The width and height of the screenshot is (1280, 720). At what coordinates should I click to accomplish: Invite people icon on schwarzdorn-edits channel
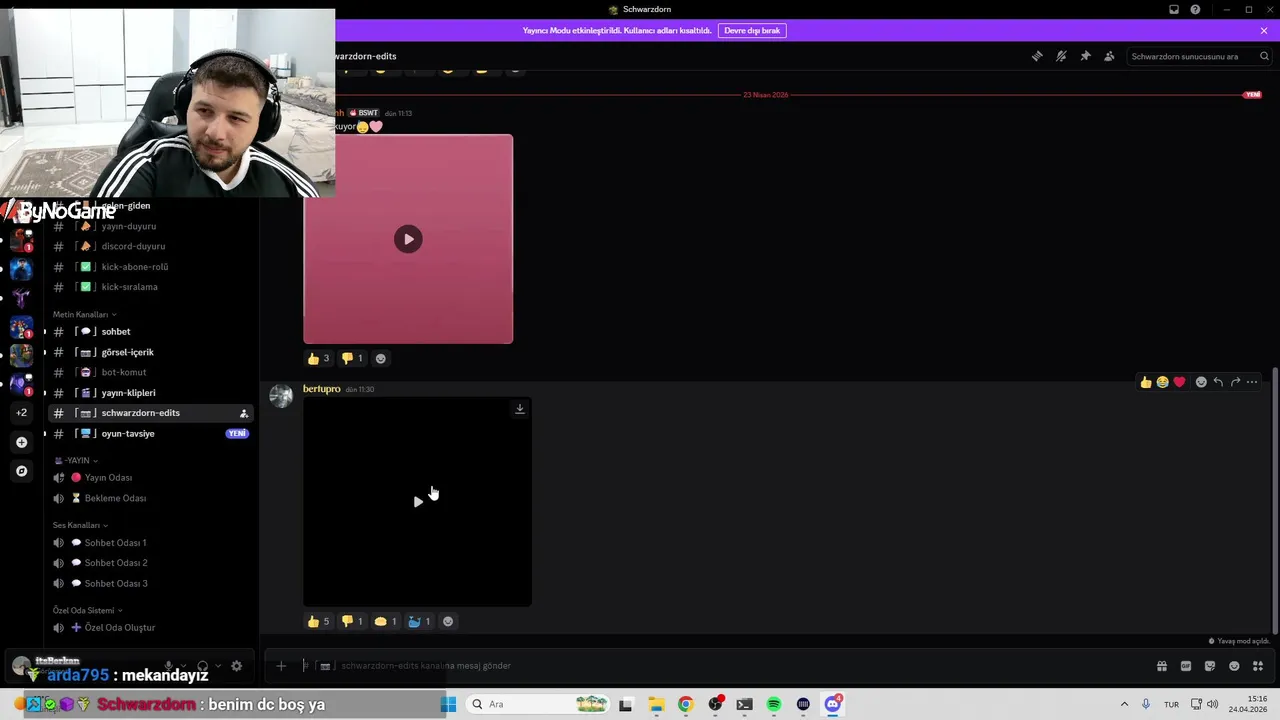(243, 413)
